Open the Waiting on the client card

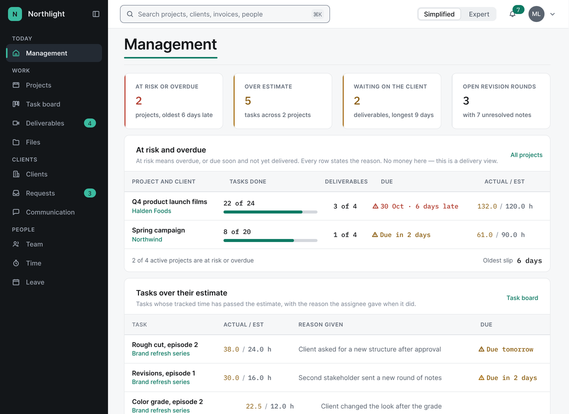(x=392, y=101)
